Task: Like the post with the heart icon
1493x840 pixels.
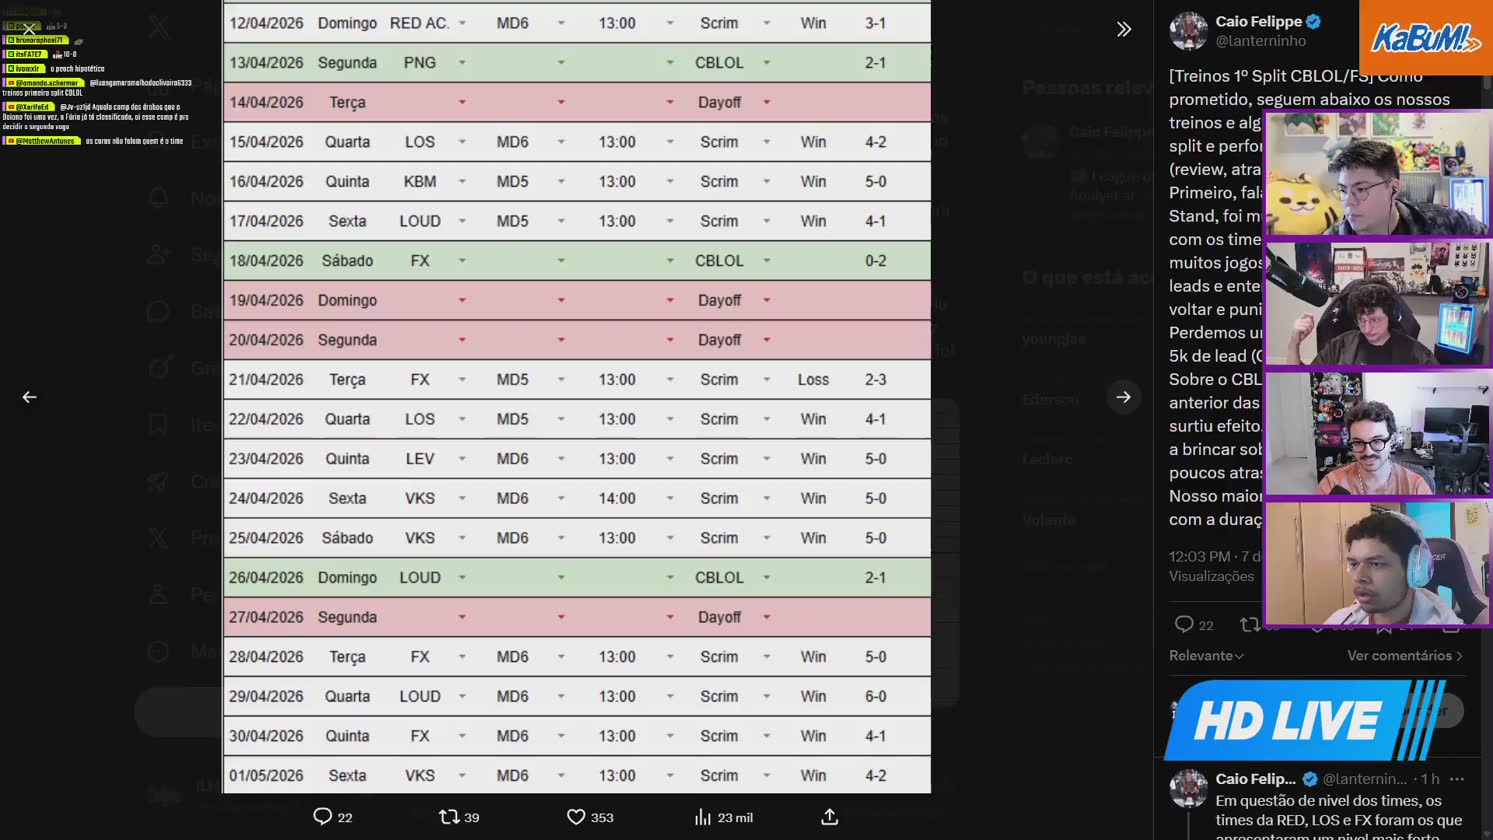Action: (576, 817)
